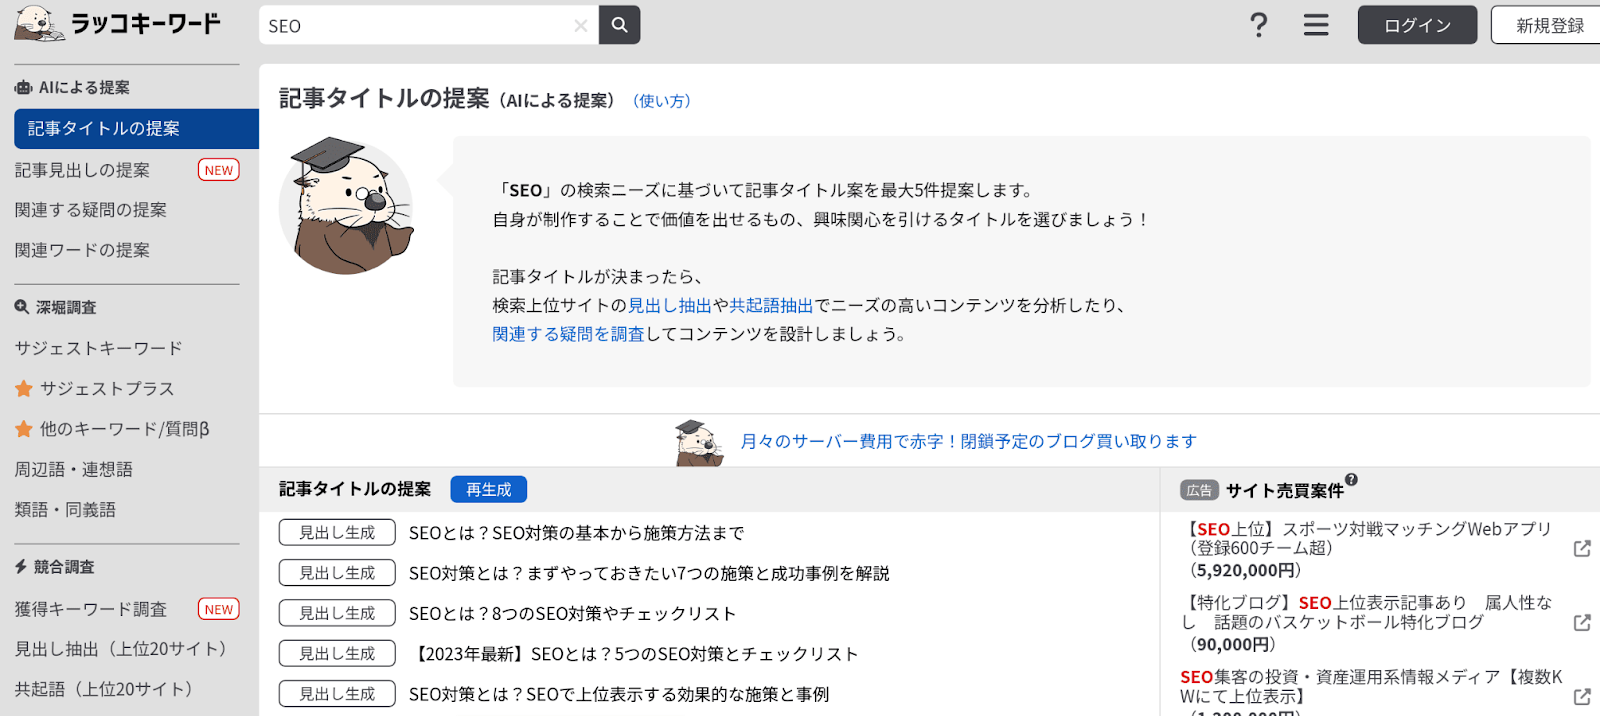Click the help icon next to サイト売買案件
The width and height of the screenshot is (1600, 716).
coord(1351,480)
